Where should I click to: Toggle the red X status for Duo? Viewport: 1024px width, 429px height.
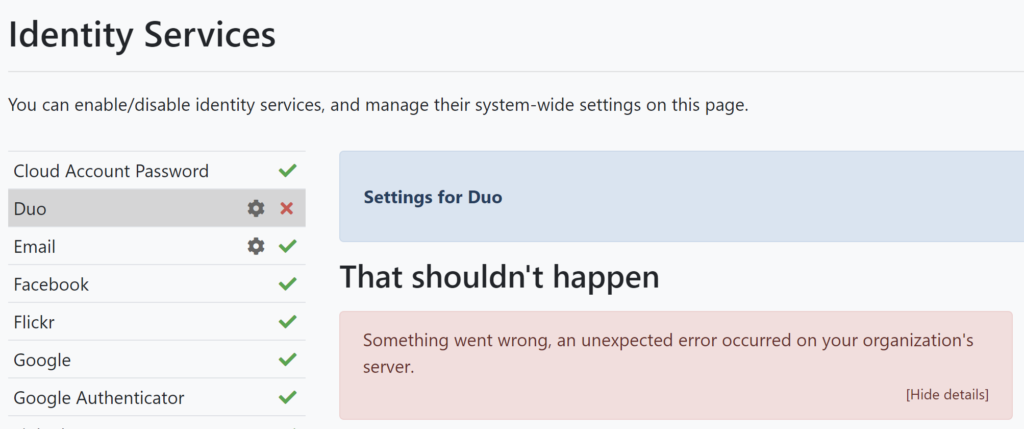click(287, 208)
